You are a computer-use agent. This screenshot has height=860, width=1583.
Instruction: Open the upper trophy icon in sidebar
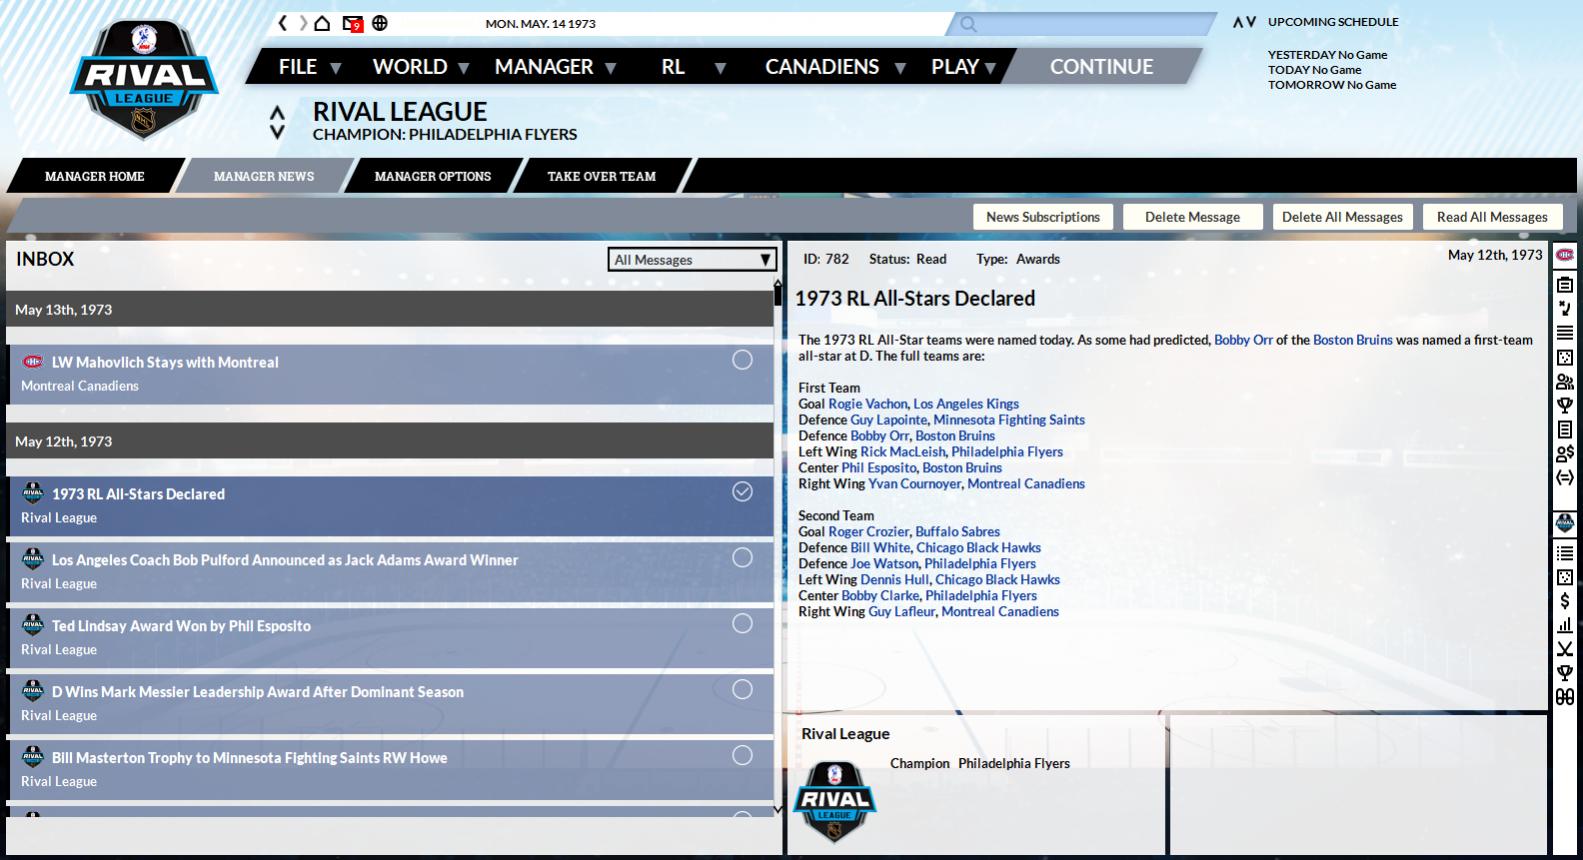pyautogui.click(x=1565, y=405)
